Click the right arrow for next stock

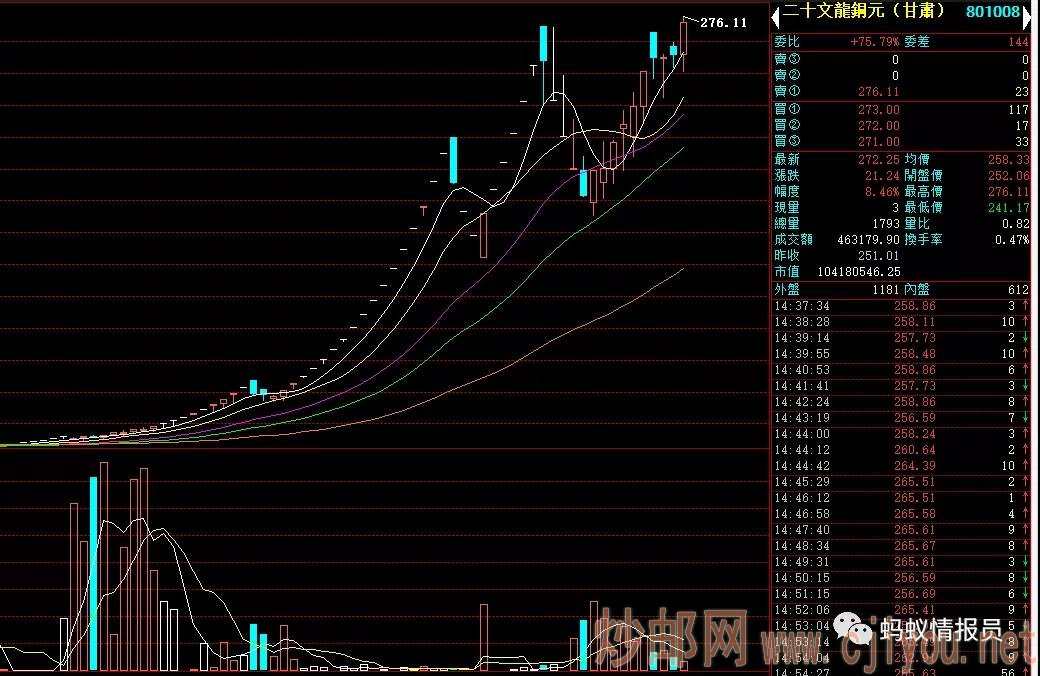tap(1032, 13)
